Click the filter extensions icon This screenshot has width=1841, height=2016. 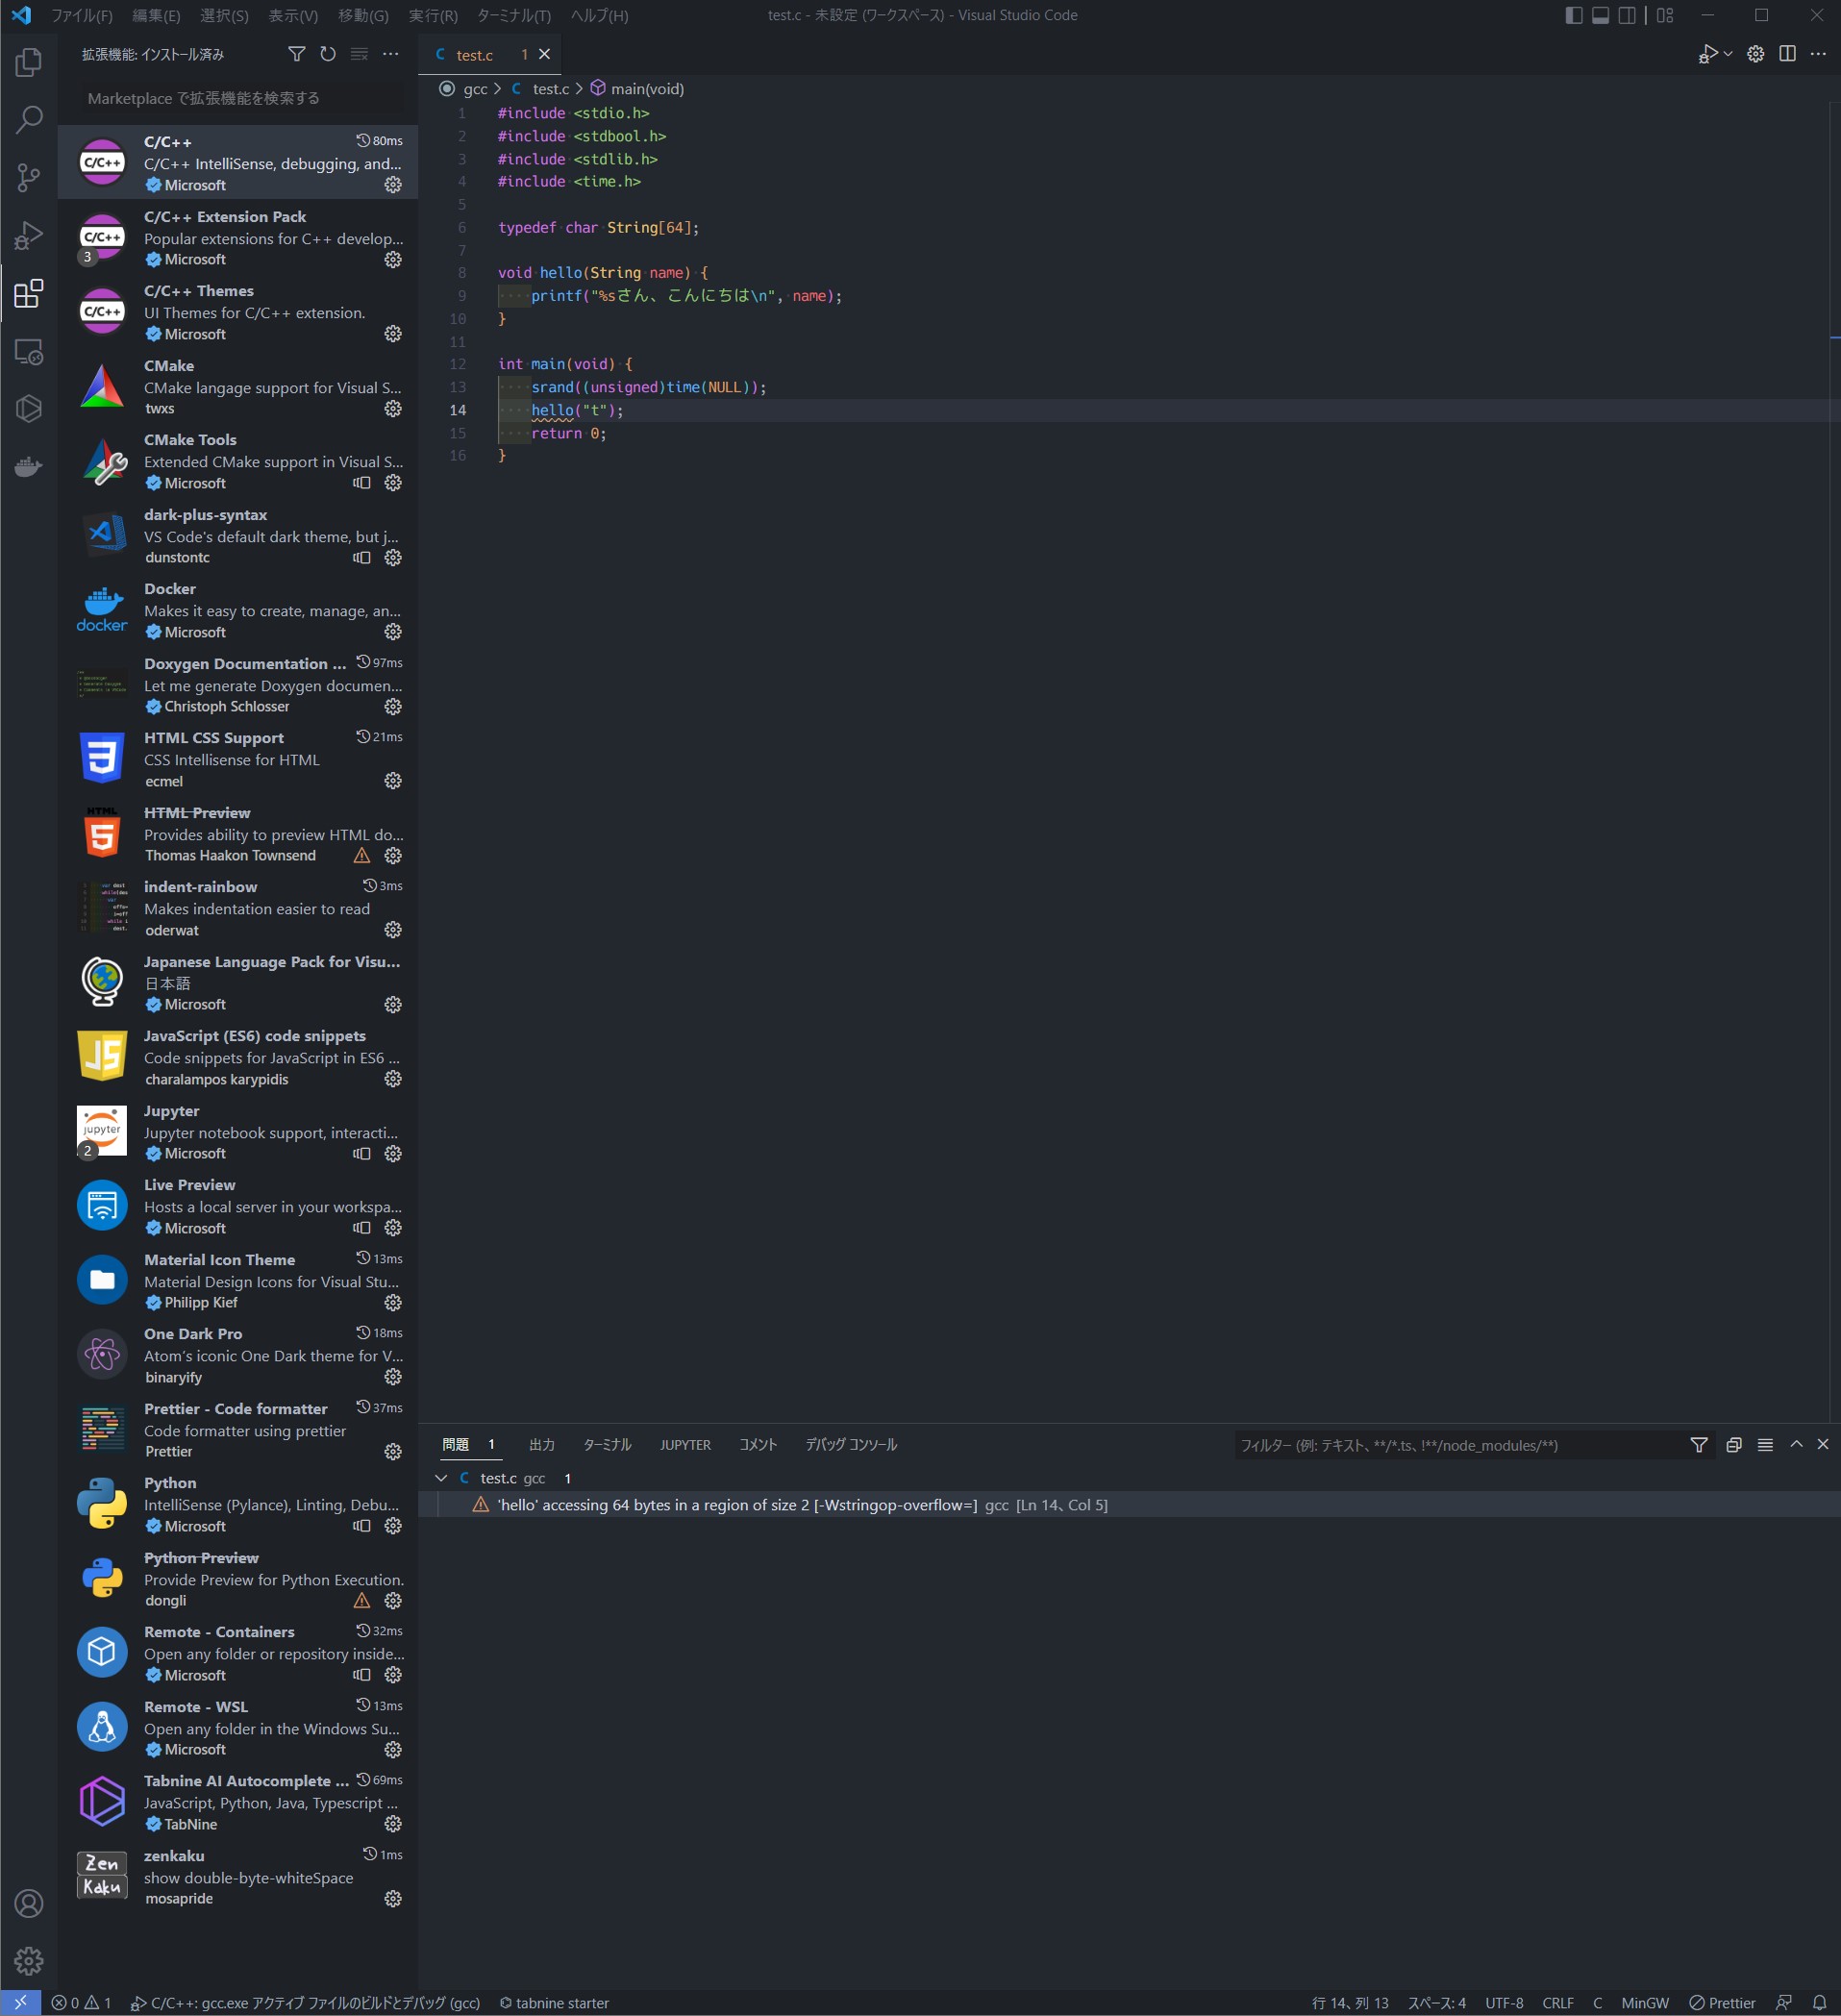point(297,54)
